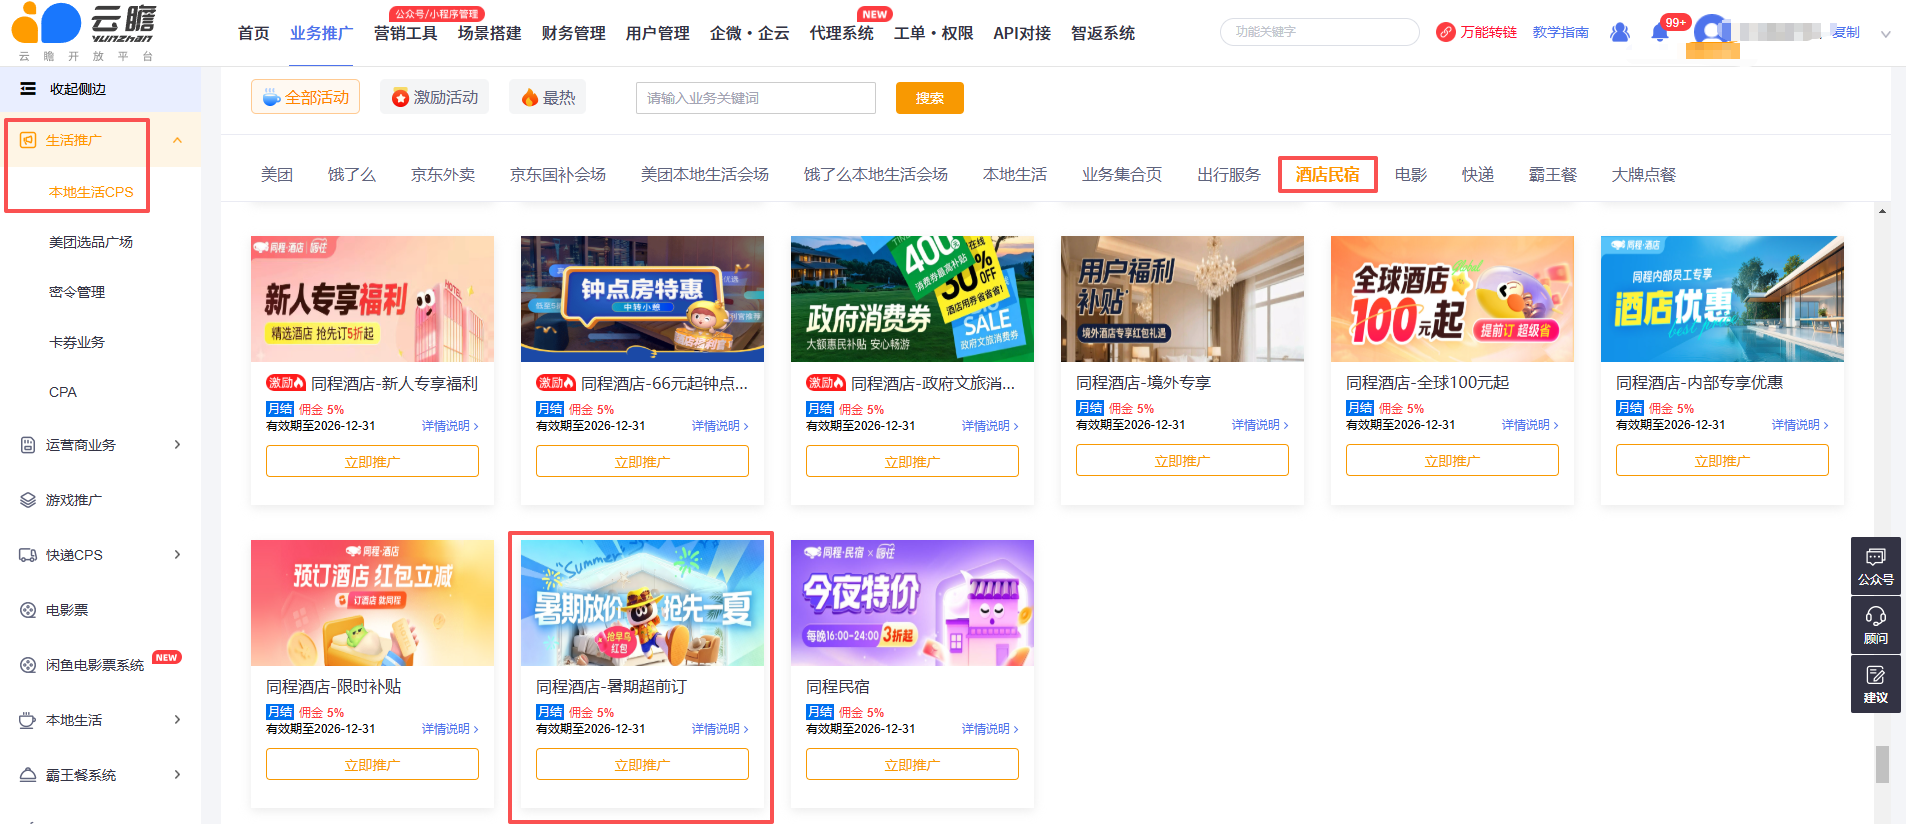Open 详情说明 for 同程酒店-内部专享优惠
1906x824 pixels.
point(1800,425)
